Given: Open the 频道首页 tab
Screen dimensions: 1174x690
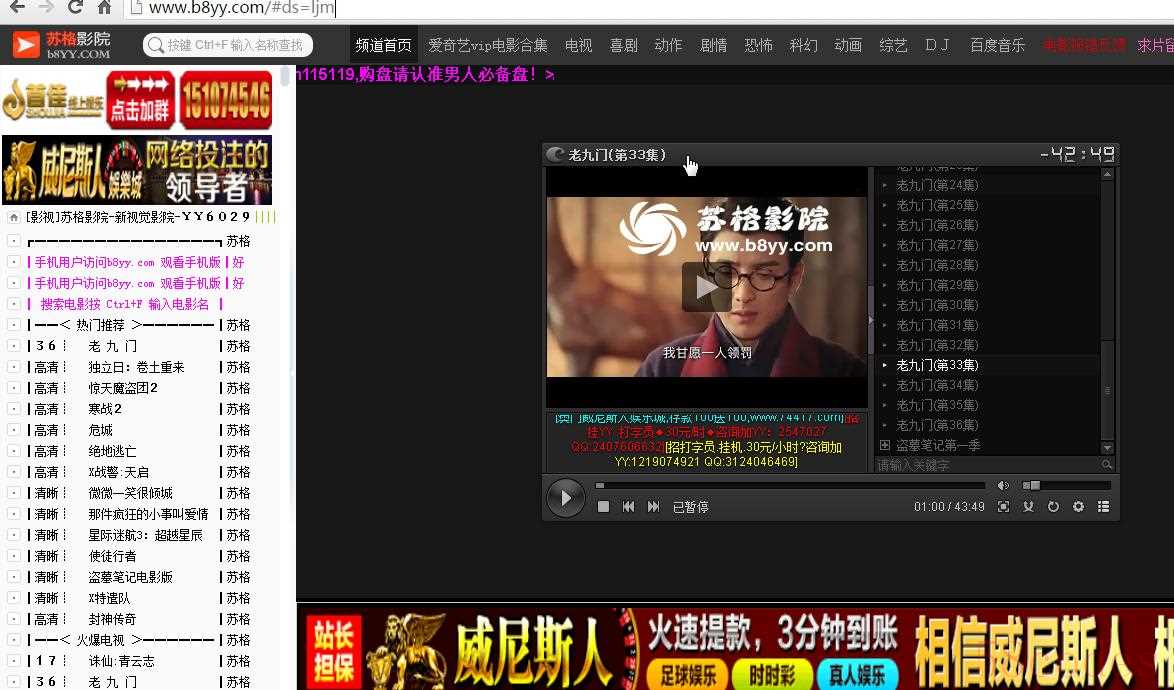Looking at the screenshot, I should point(383,45).
